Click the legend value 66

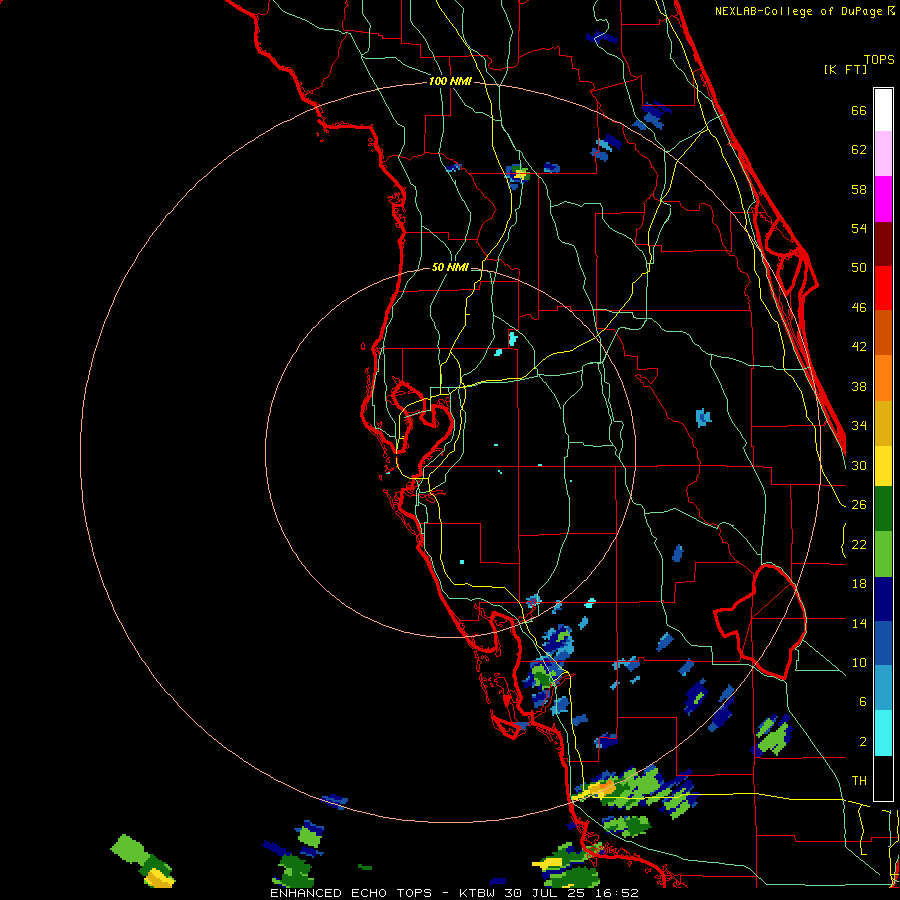(859, 110)
